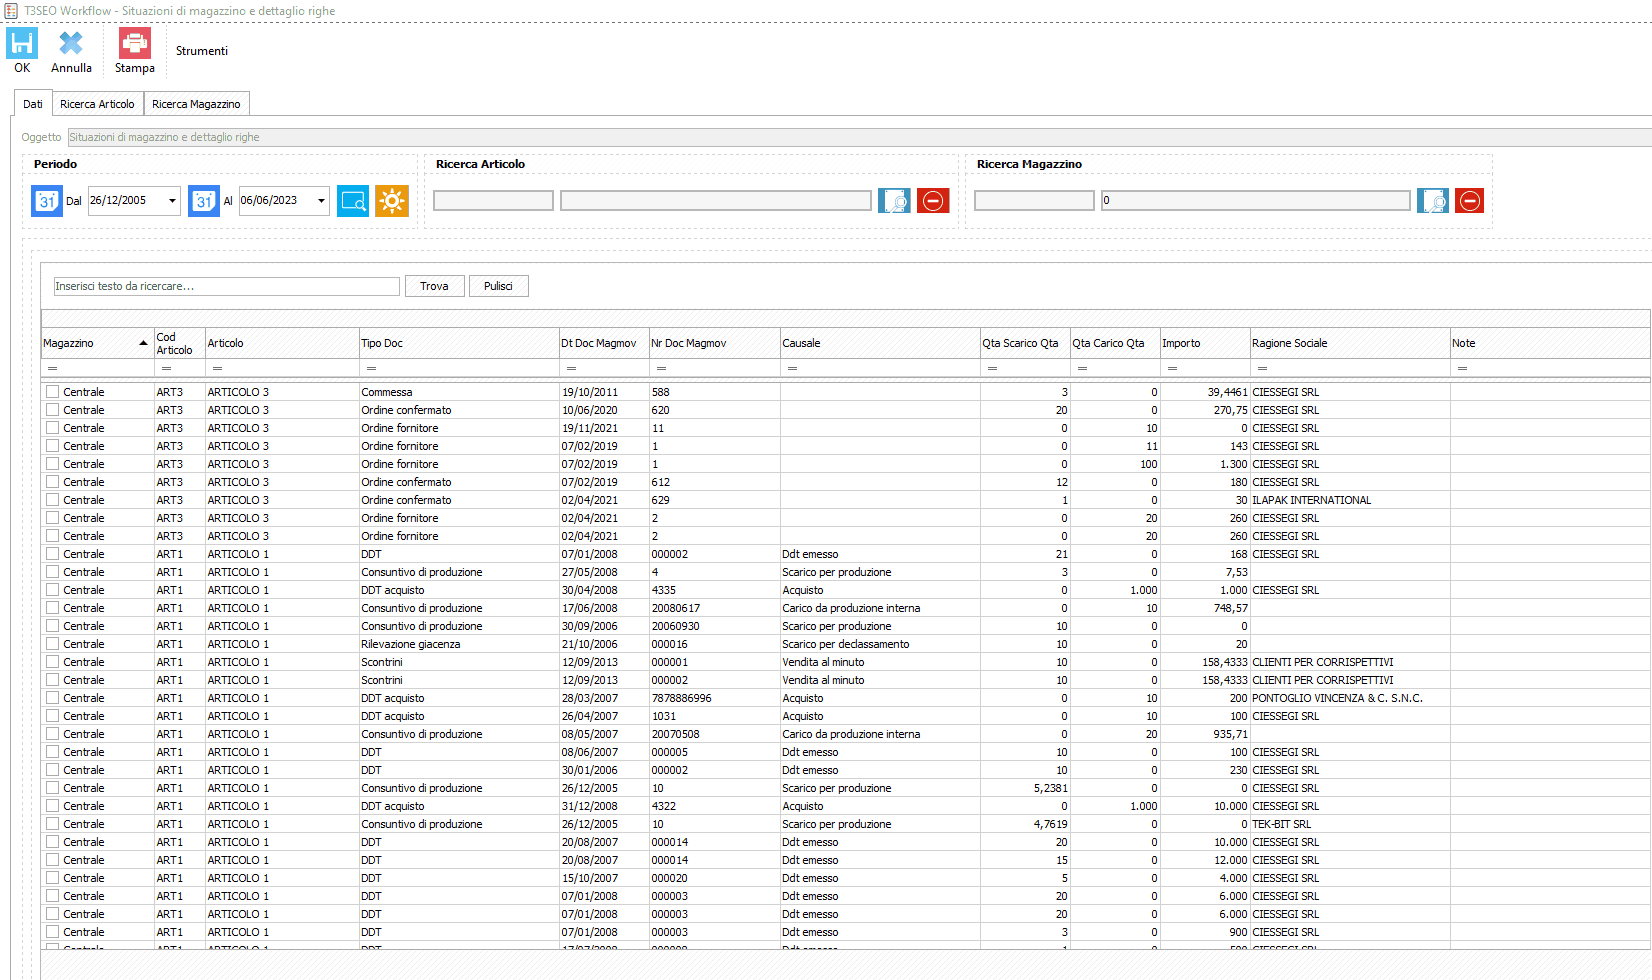Sort by Ragione Sociale column header
Image resolution: width=1652 pixels, height=980 pixels.
pos(1350,343)
